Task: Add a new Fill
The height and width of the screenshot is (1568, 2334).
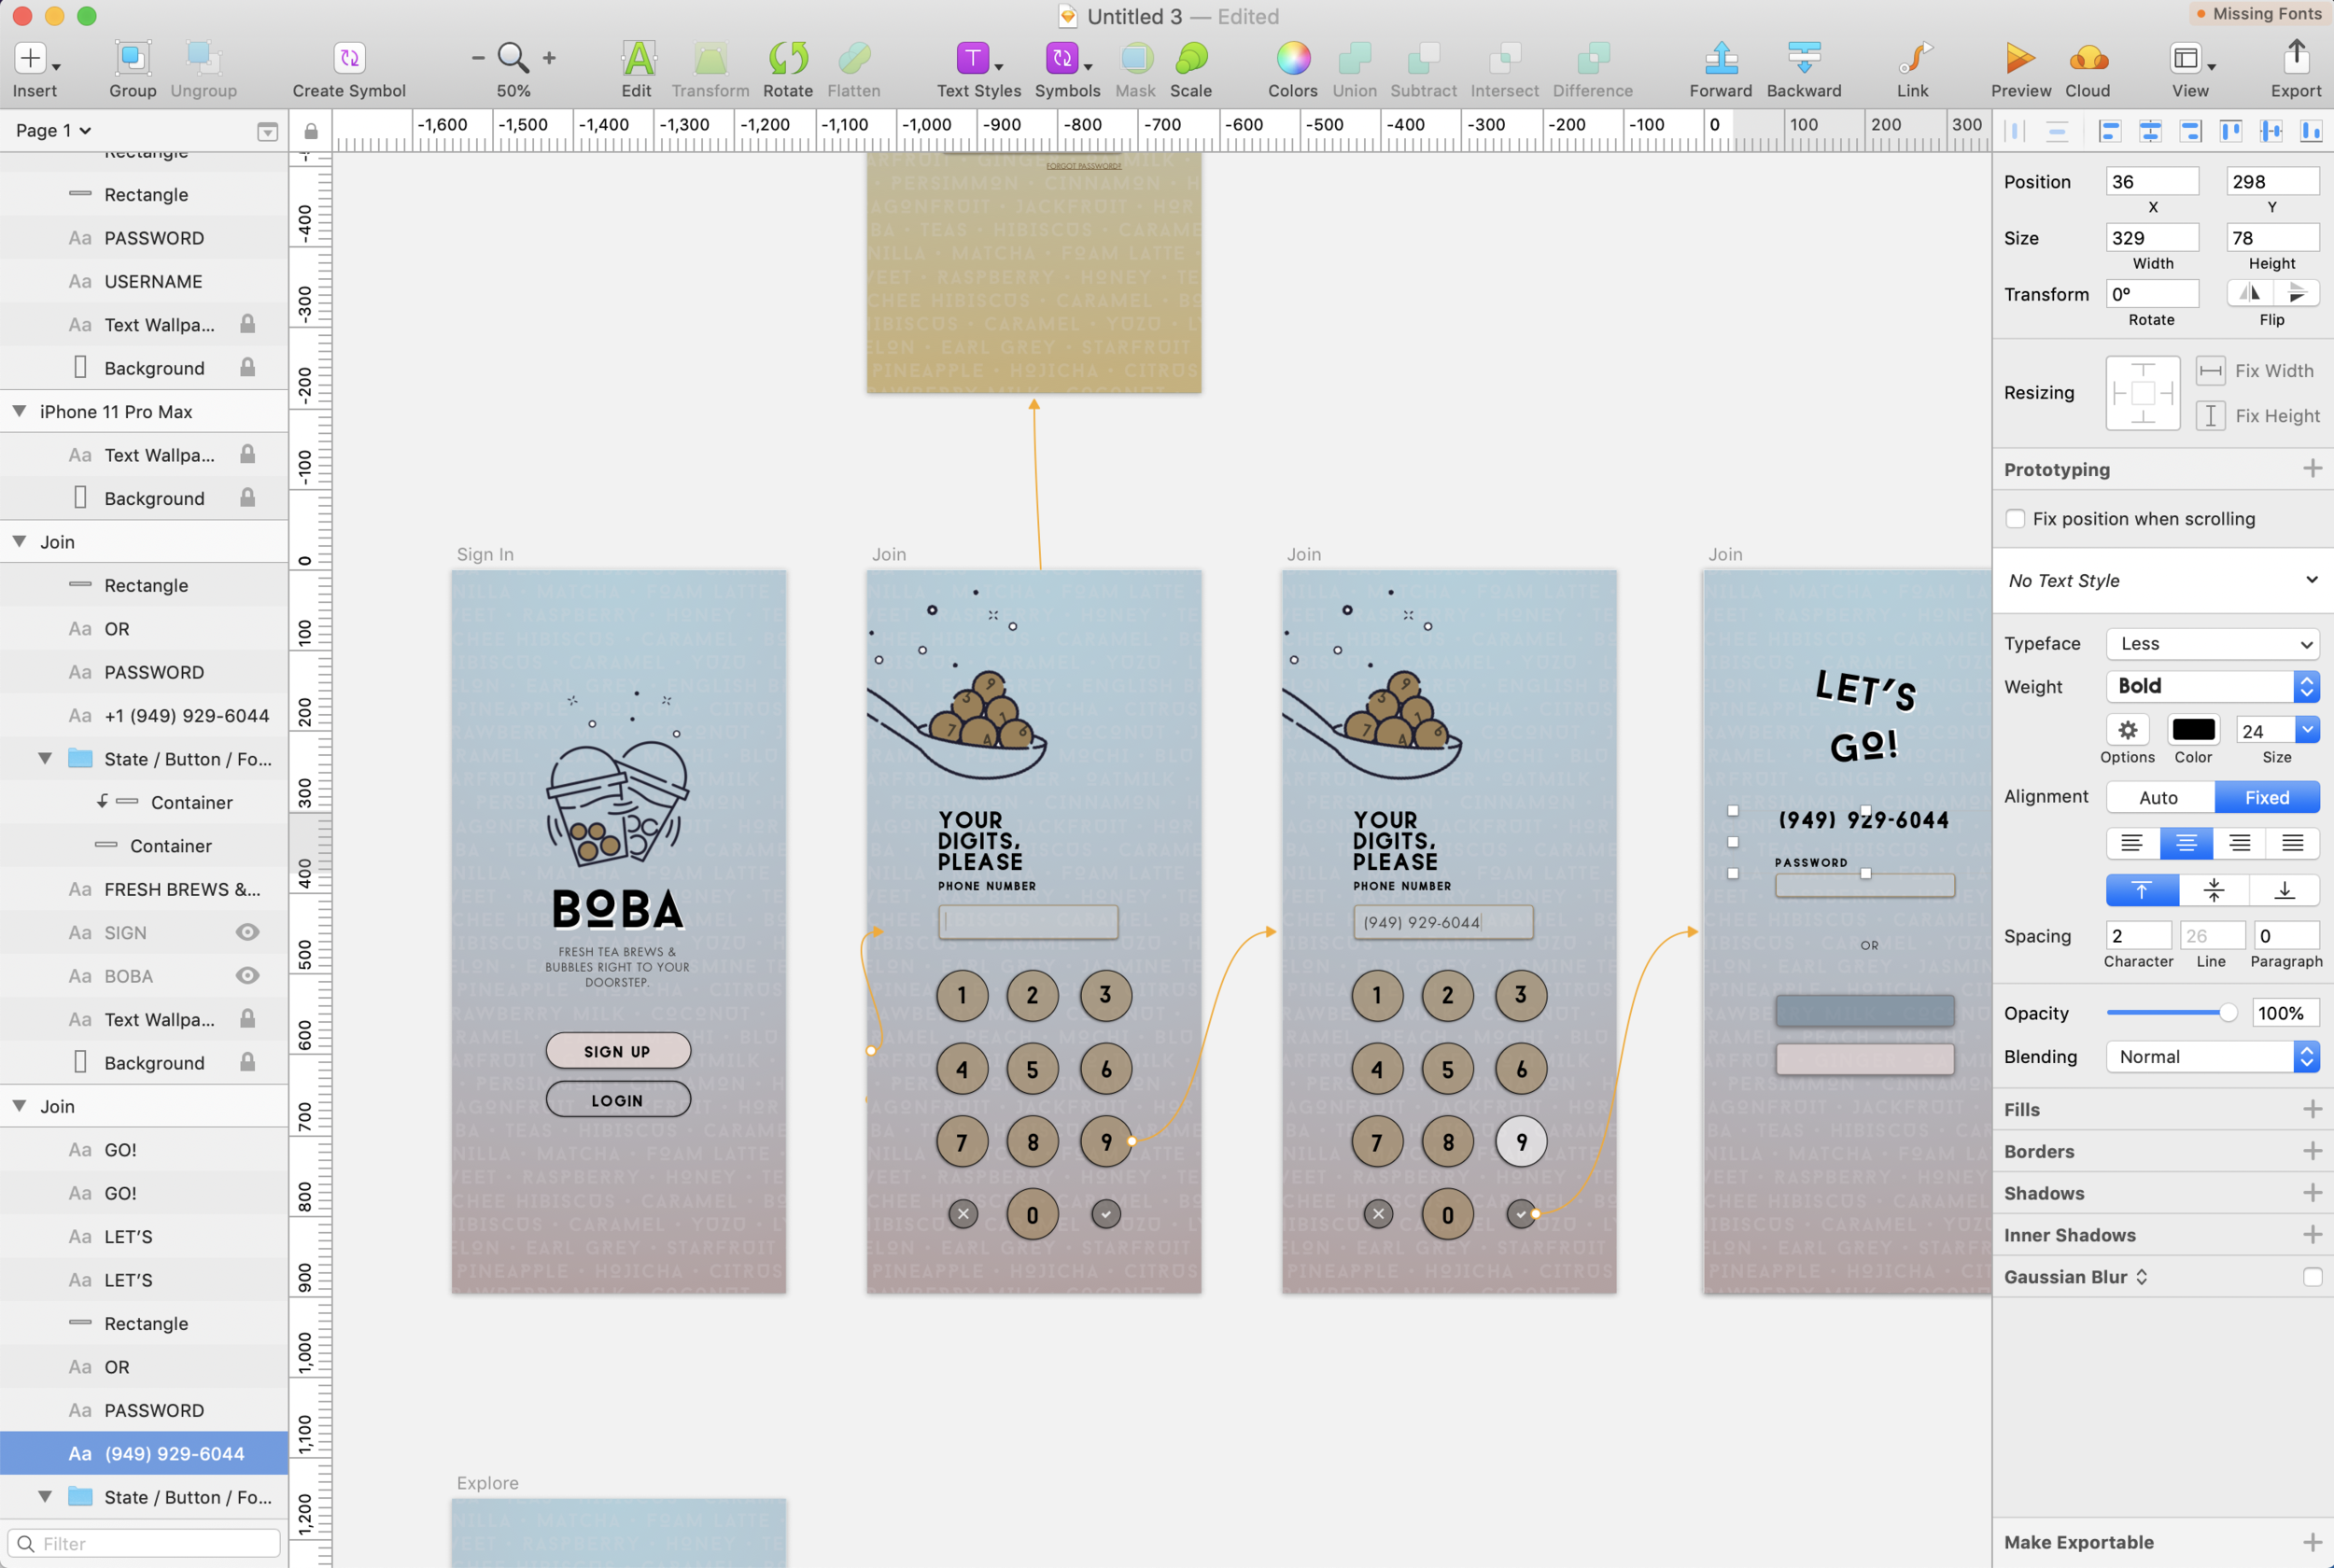Action: coord(2312,1109)
